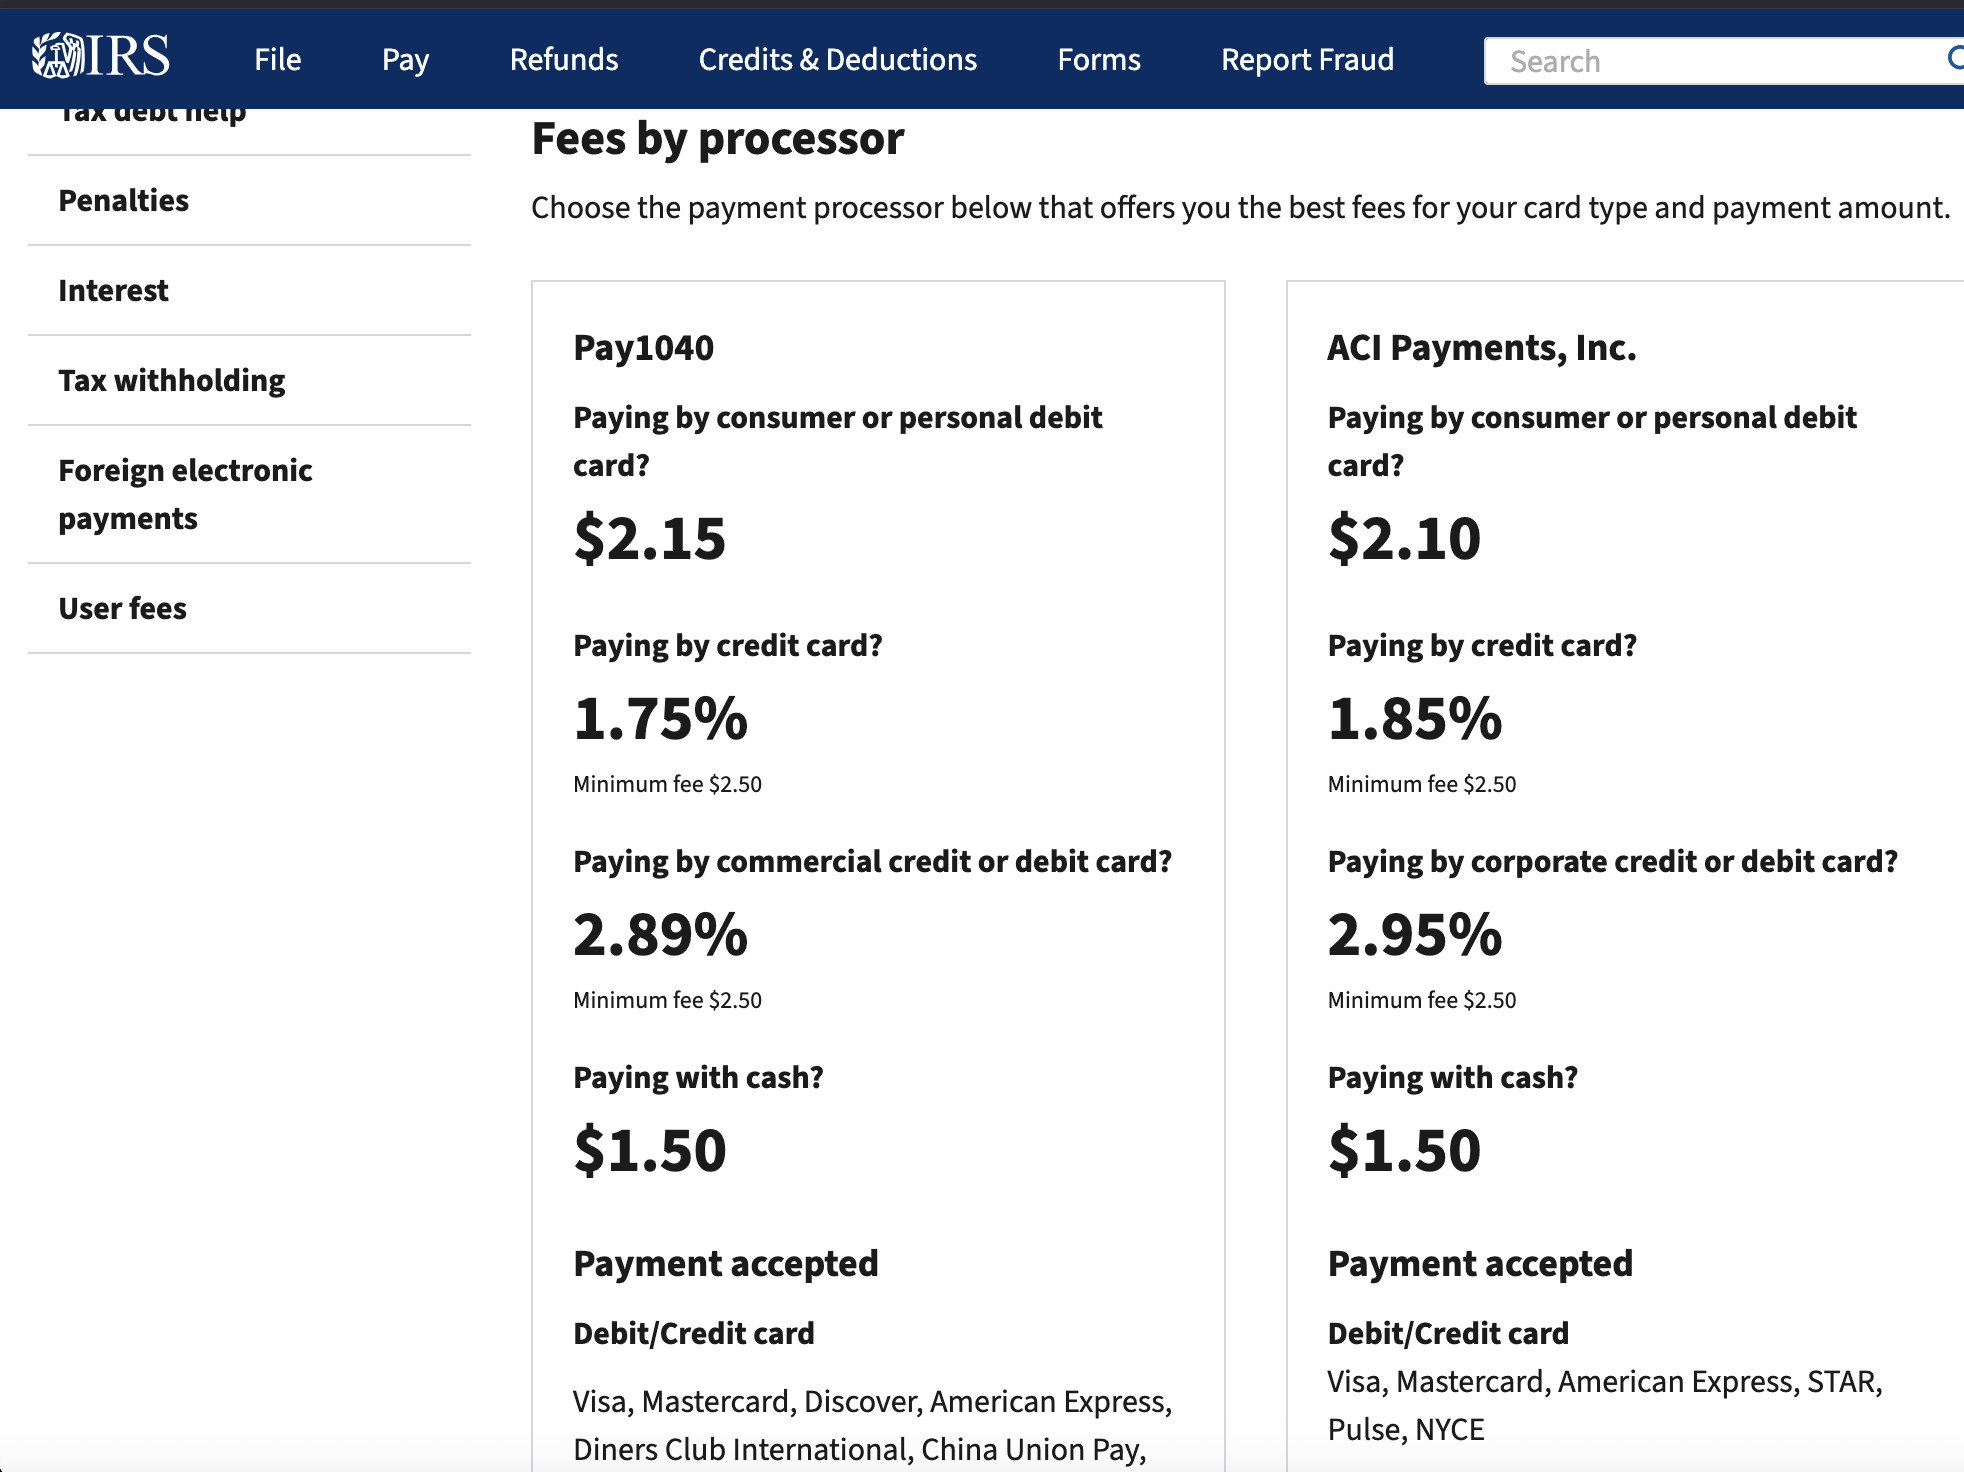Click Pay1040 commercial card rate 2.89%
The height and width of the screenshot is (1472, 1964).
point(661,934)
